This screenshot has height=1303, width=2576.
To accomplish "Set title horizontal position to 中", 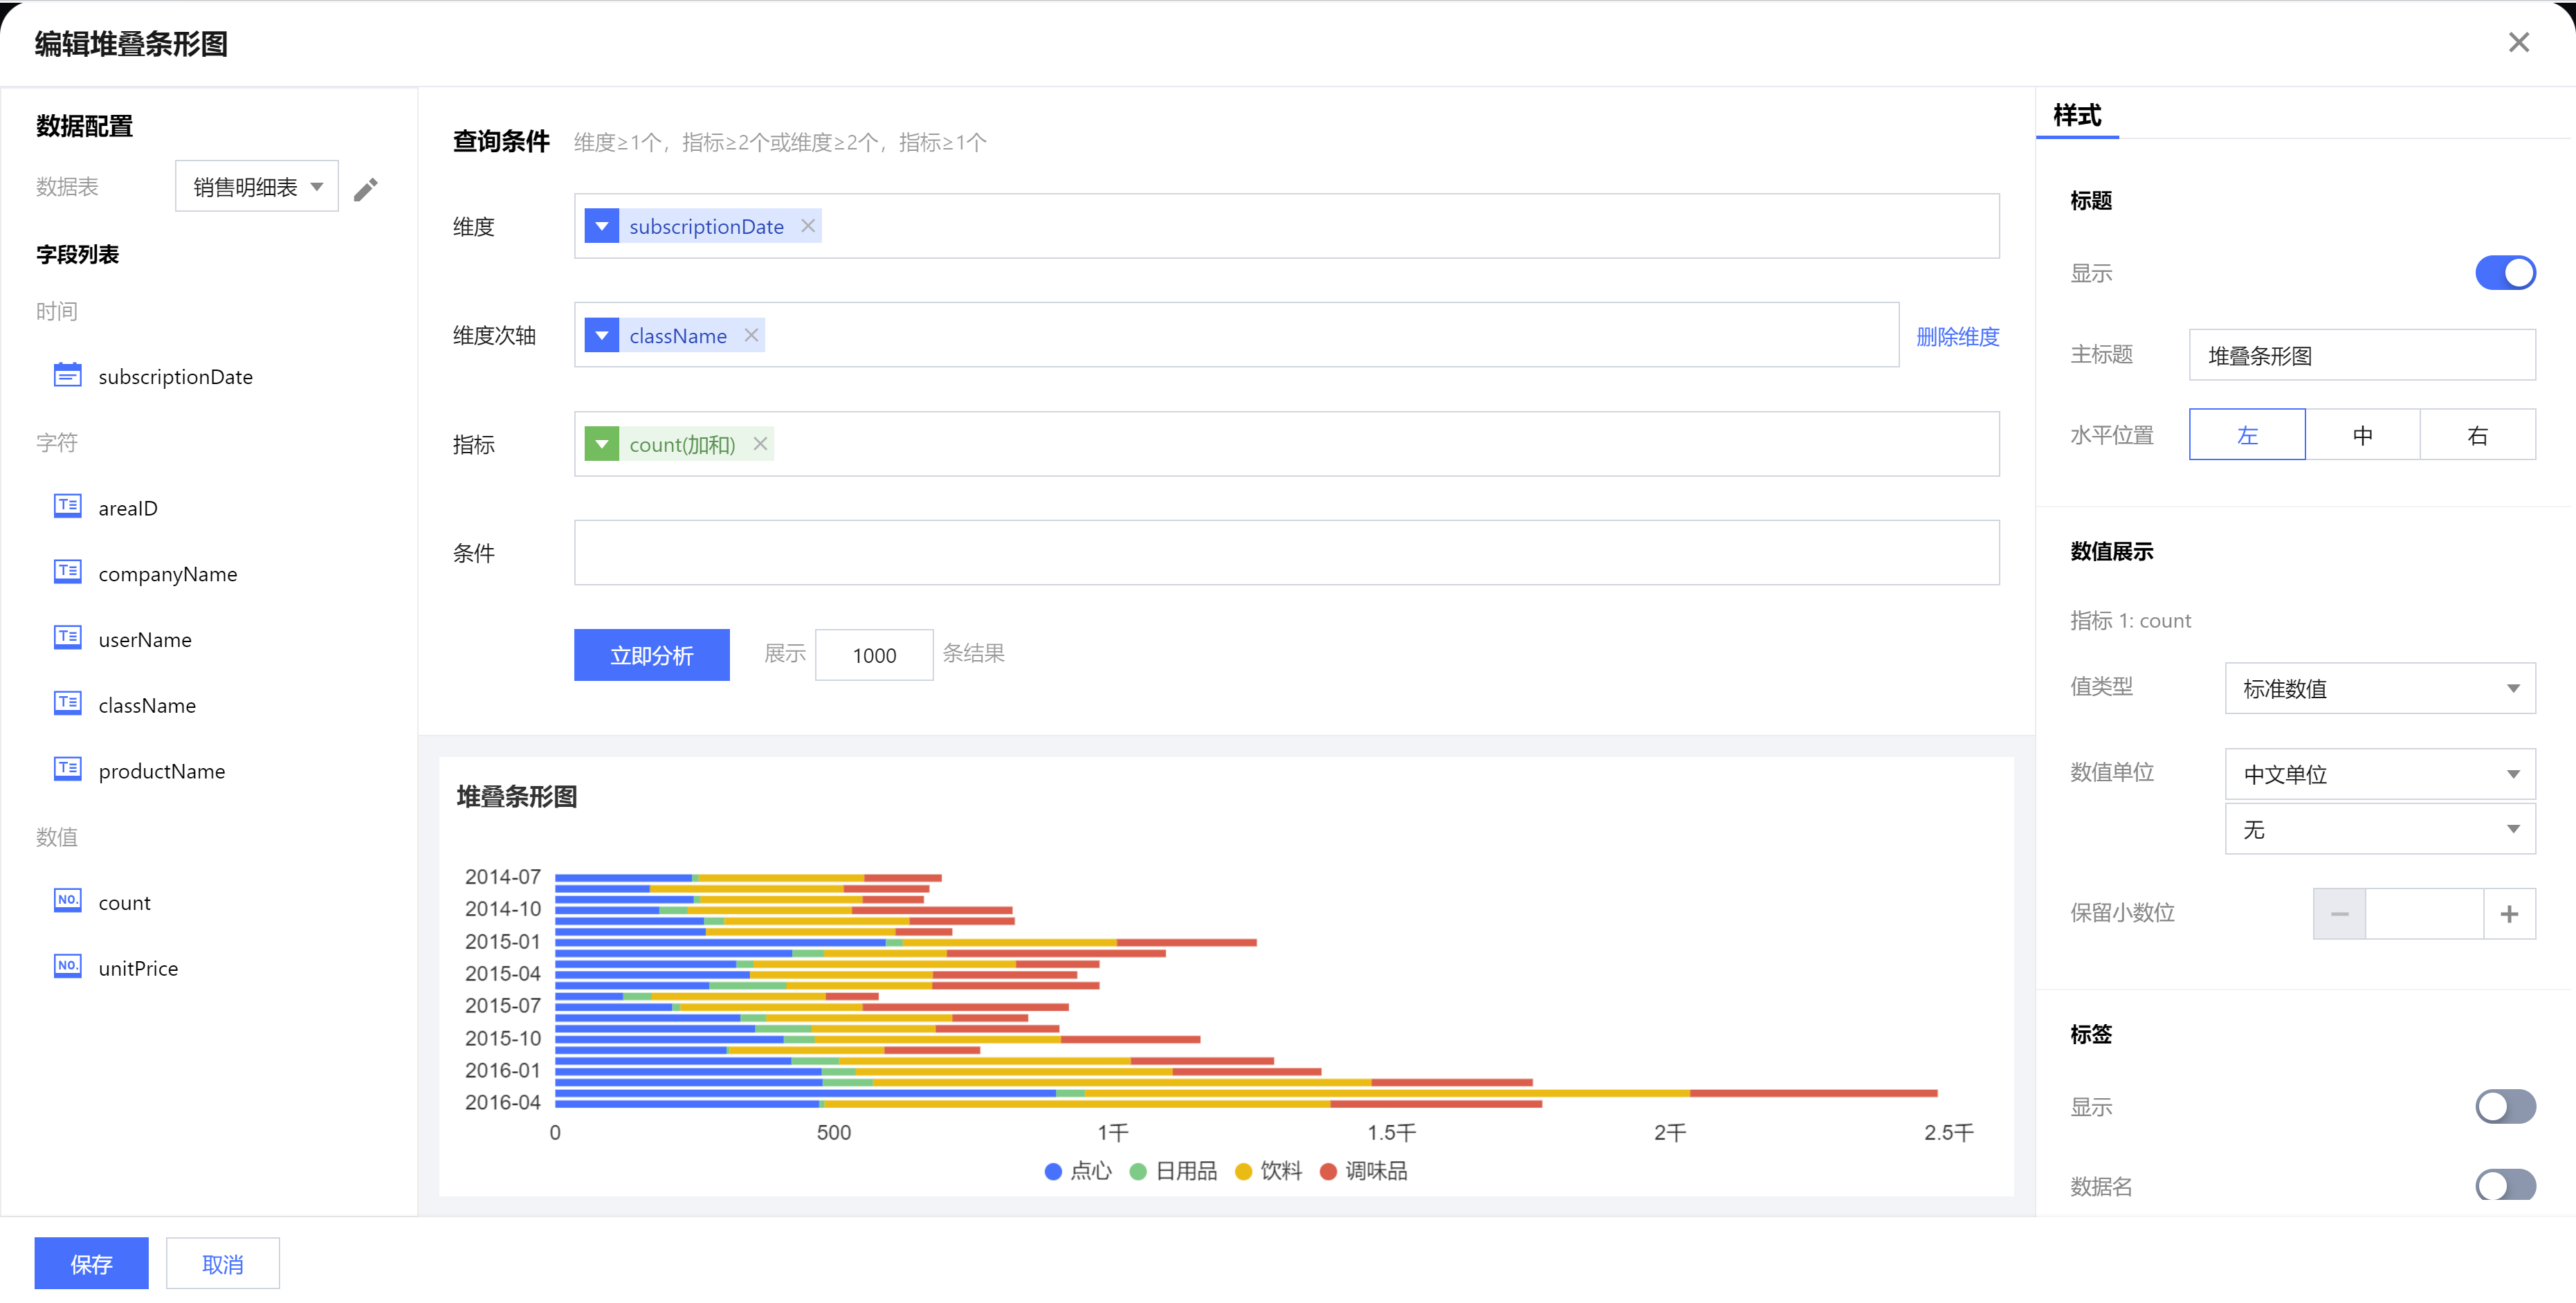I will coord(2362,435).
